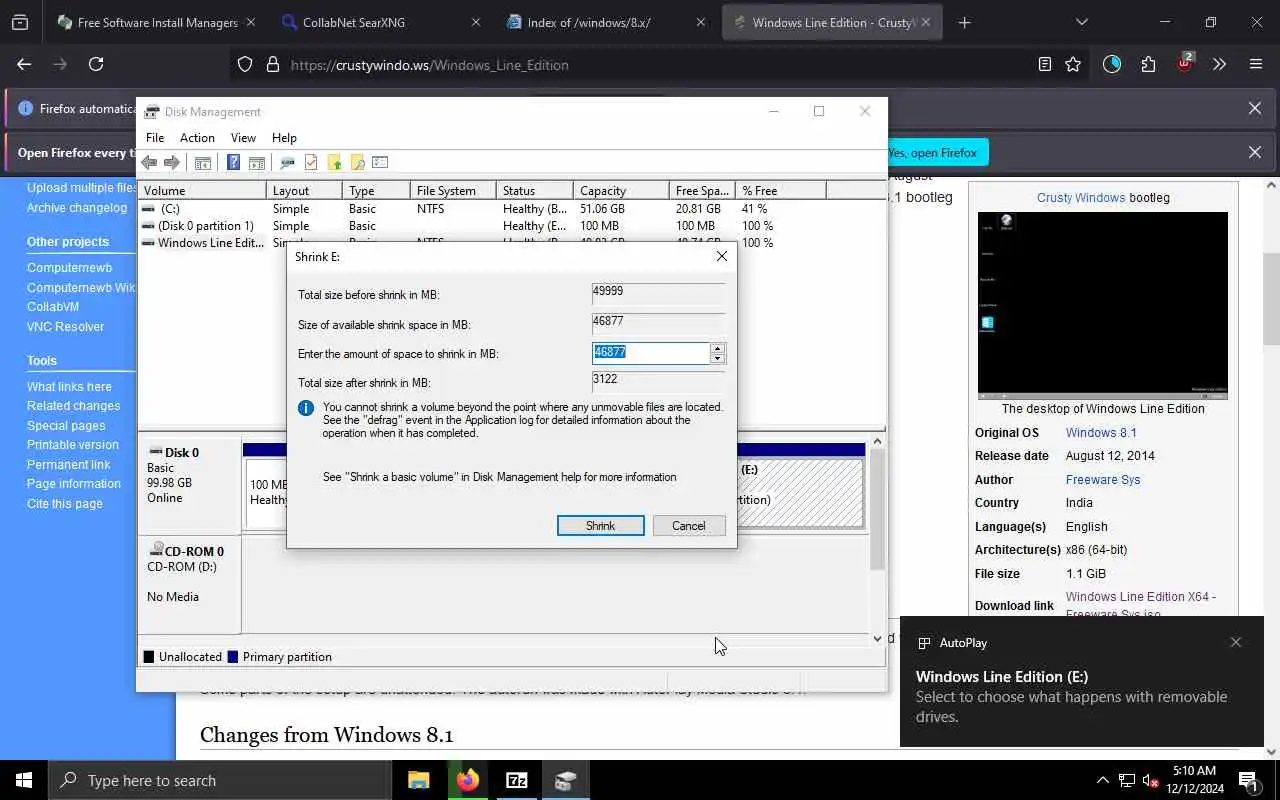Reload the page with Firefox refresh icon
This screenshot has width=1280, height=800.
(x=96, y=64)
